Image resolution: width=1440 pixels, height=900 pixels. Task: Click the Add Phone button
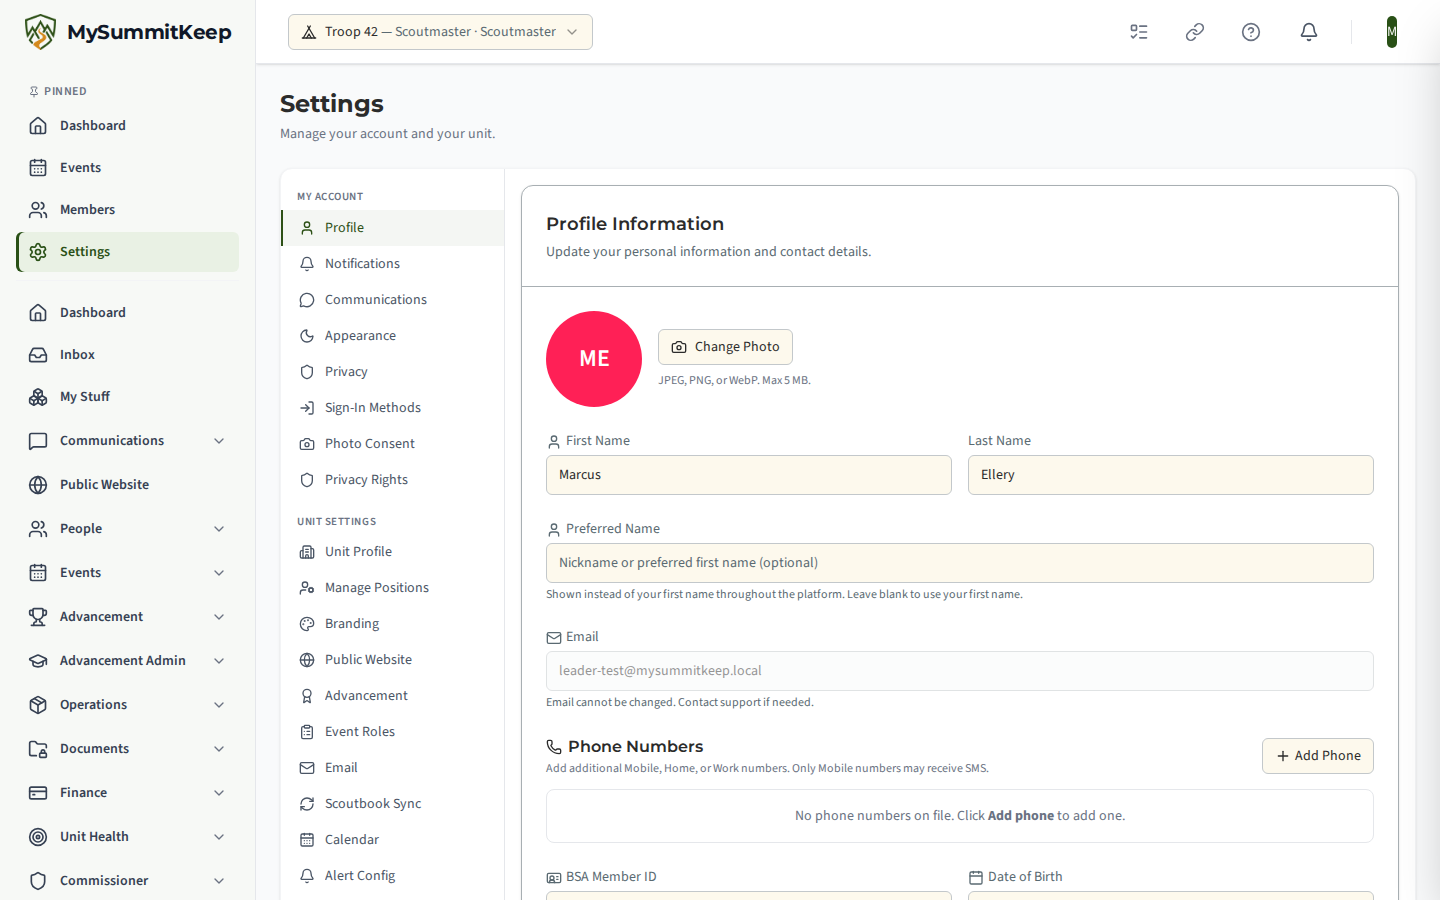[x=1318, y=756]
